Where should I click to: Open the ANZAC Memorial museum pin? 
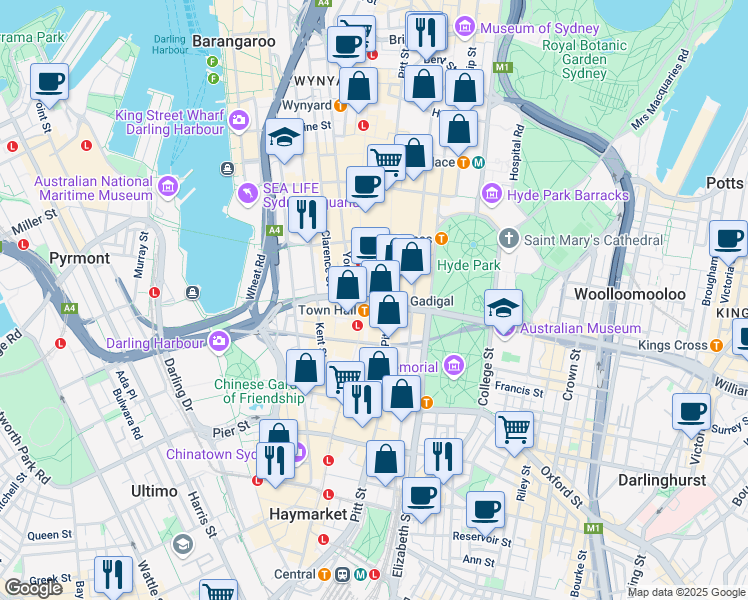(x=454, y=366)
